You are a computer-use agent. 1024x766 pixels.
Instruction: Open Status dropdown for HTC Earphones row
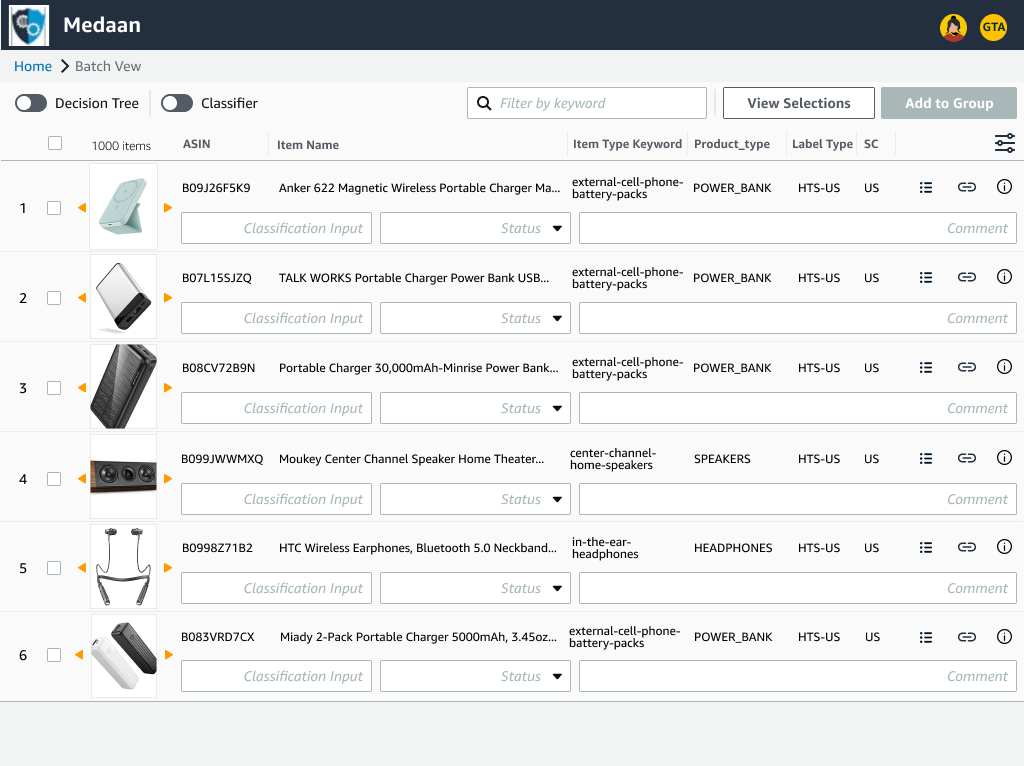pos(475,588)
